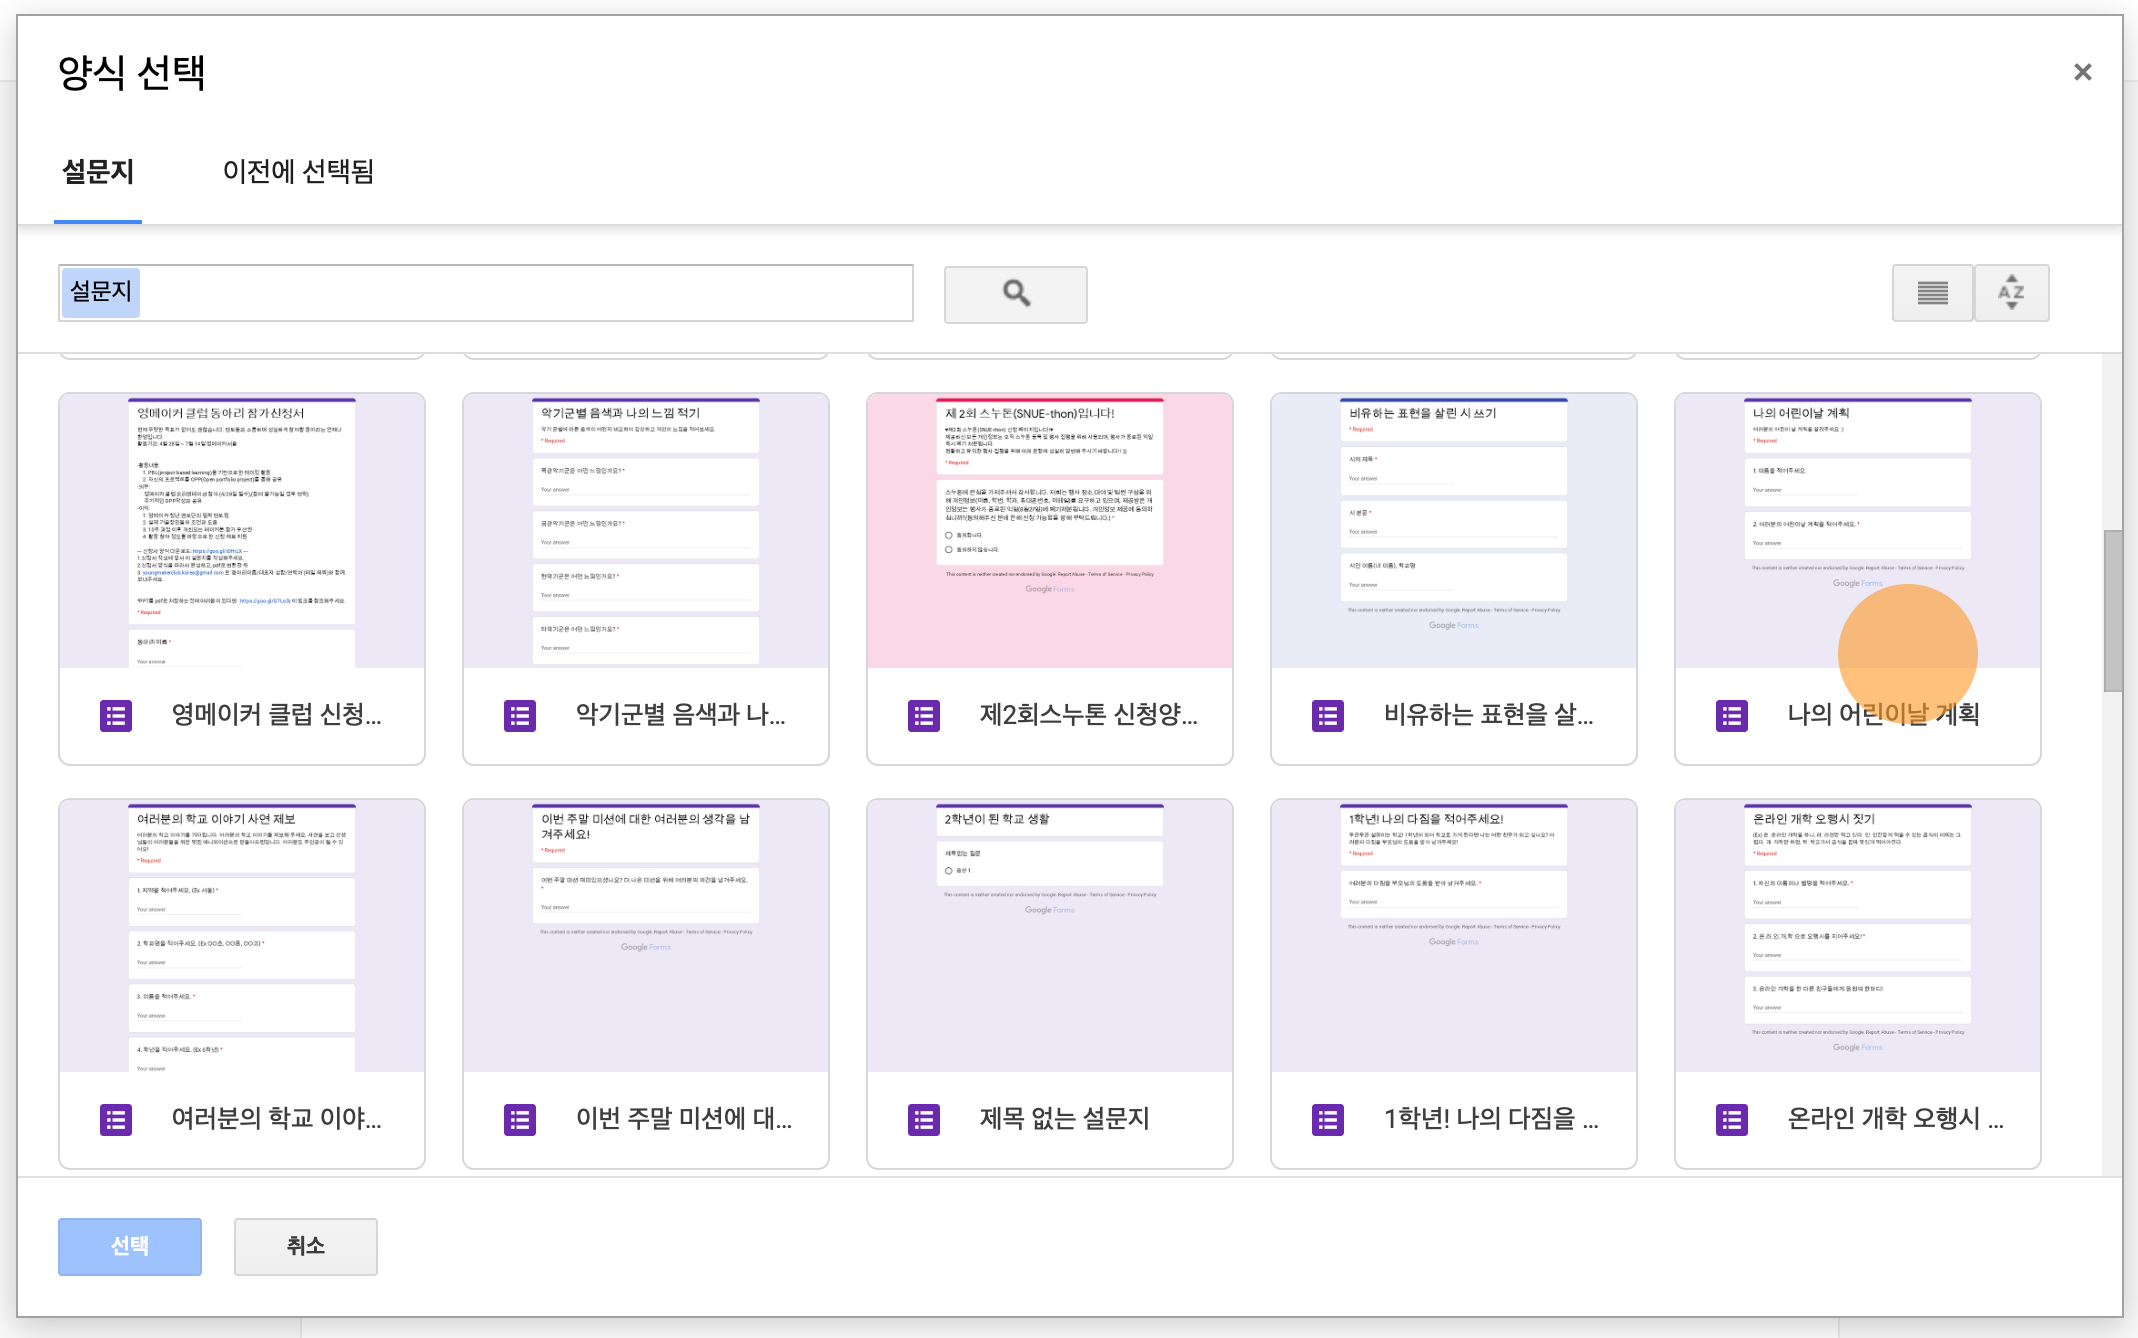Image resolution: width=2138 pixels, height=1338 pixels.
Task: Click the vertical scrollbar handle
Action: point(2112,610)
